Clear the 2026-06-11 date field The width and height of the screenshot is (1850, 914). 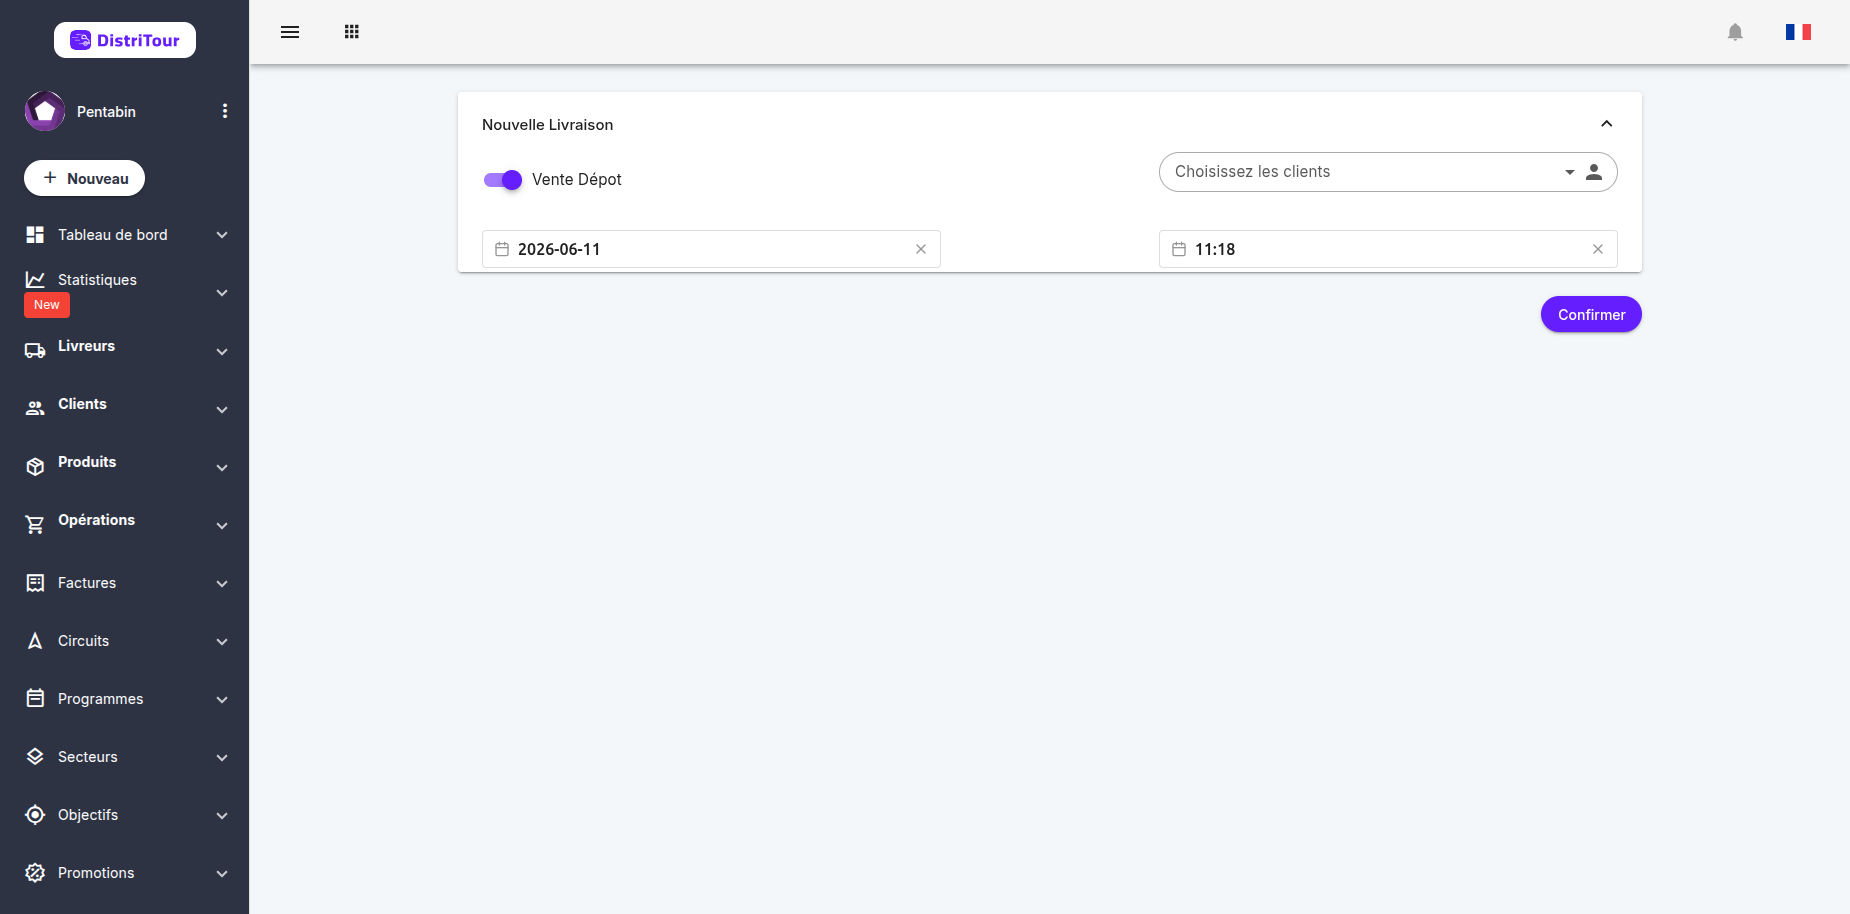point(921,249)
